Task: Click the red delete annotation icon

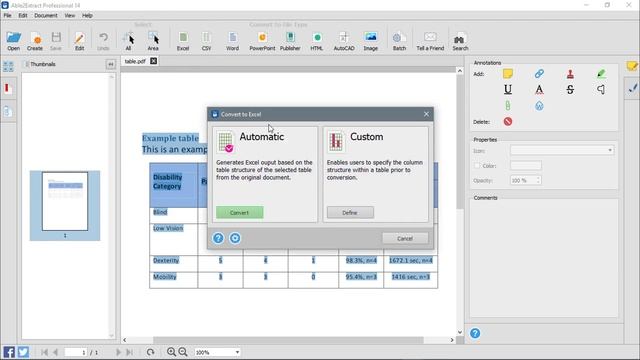Action: (x=508, y=122)
